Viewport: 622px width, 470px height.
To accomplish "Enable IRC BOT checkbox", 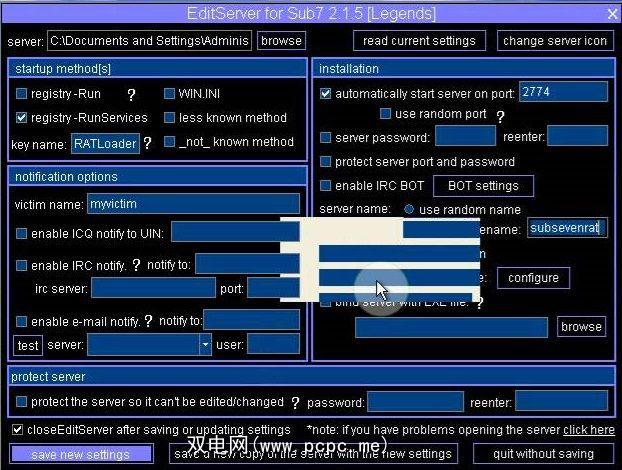I will pyautogui.click(x=326, y=185).
